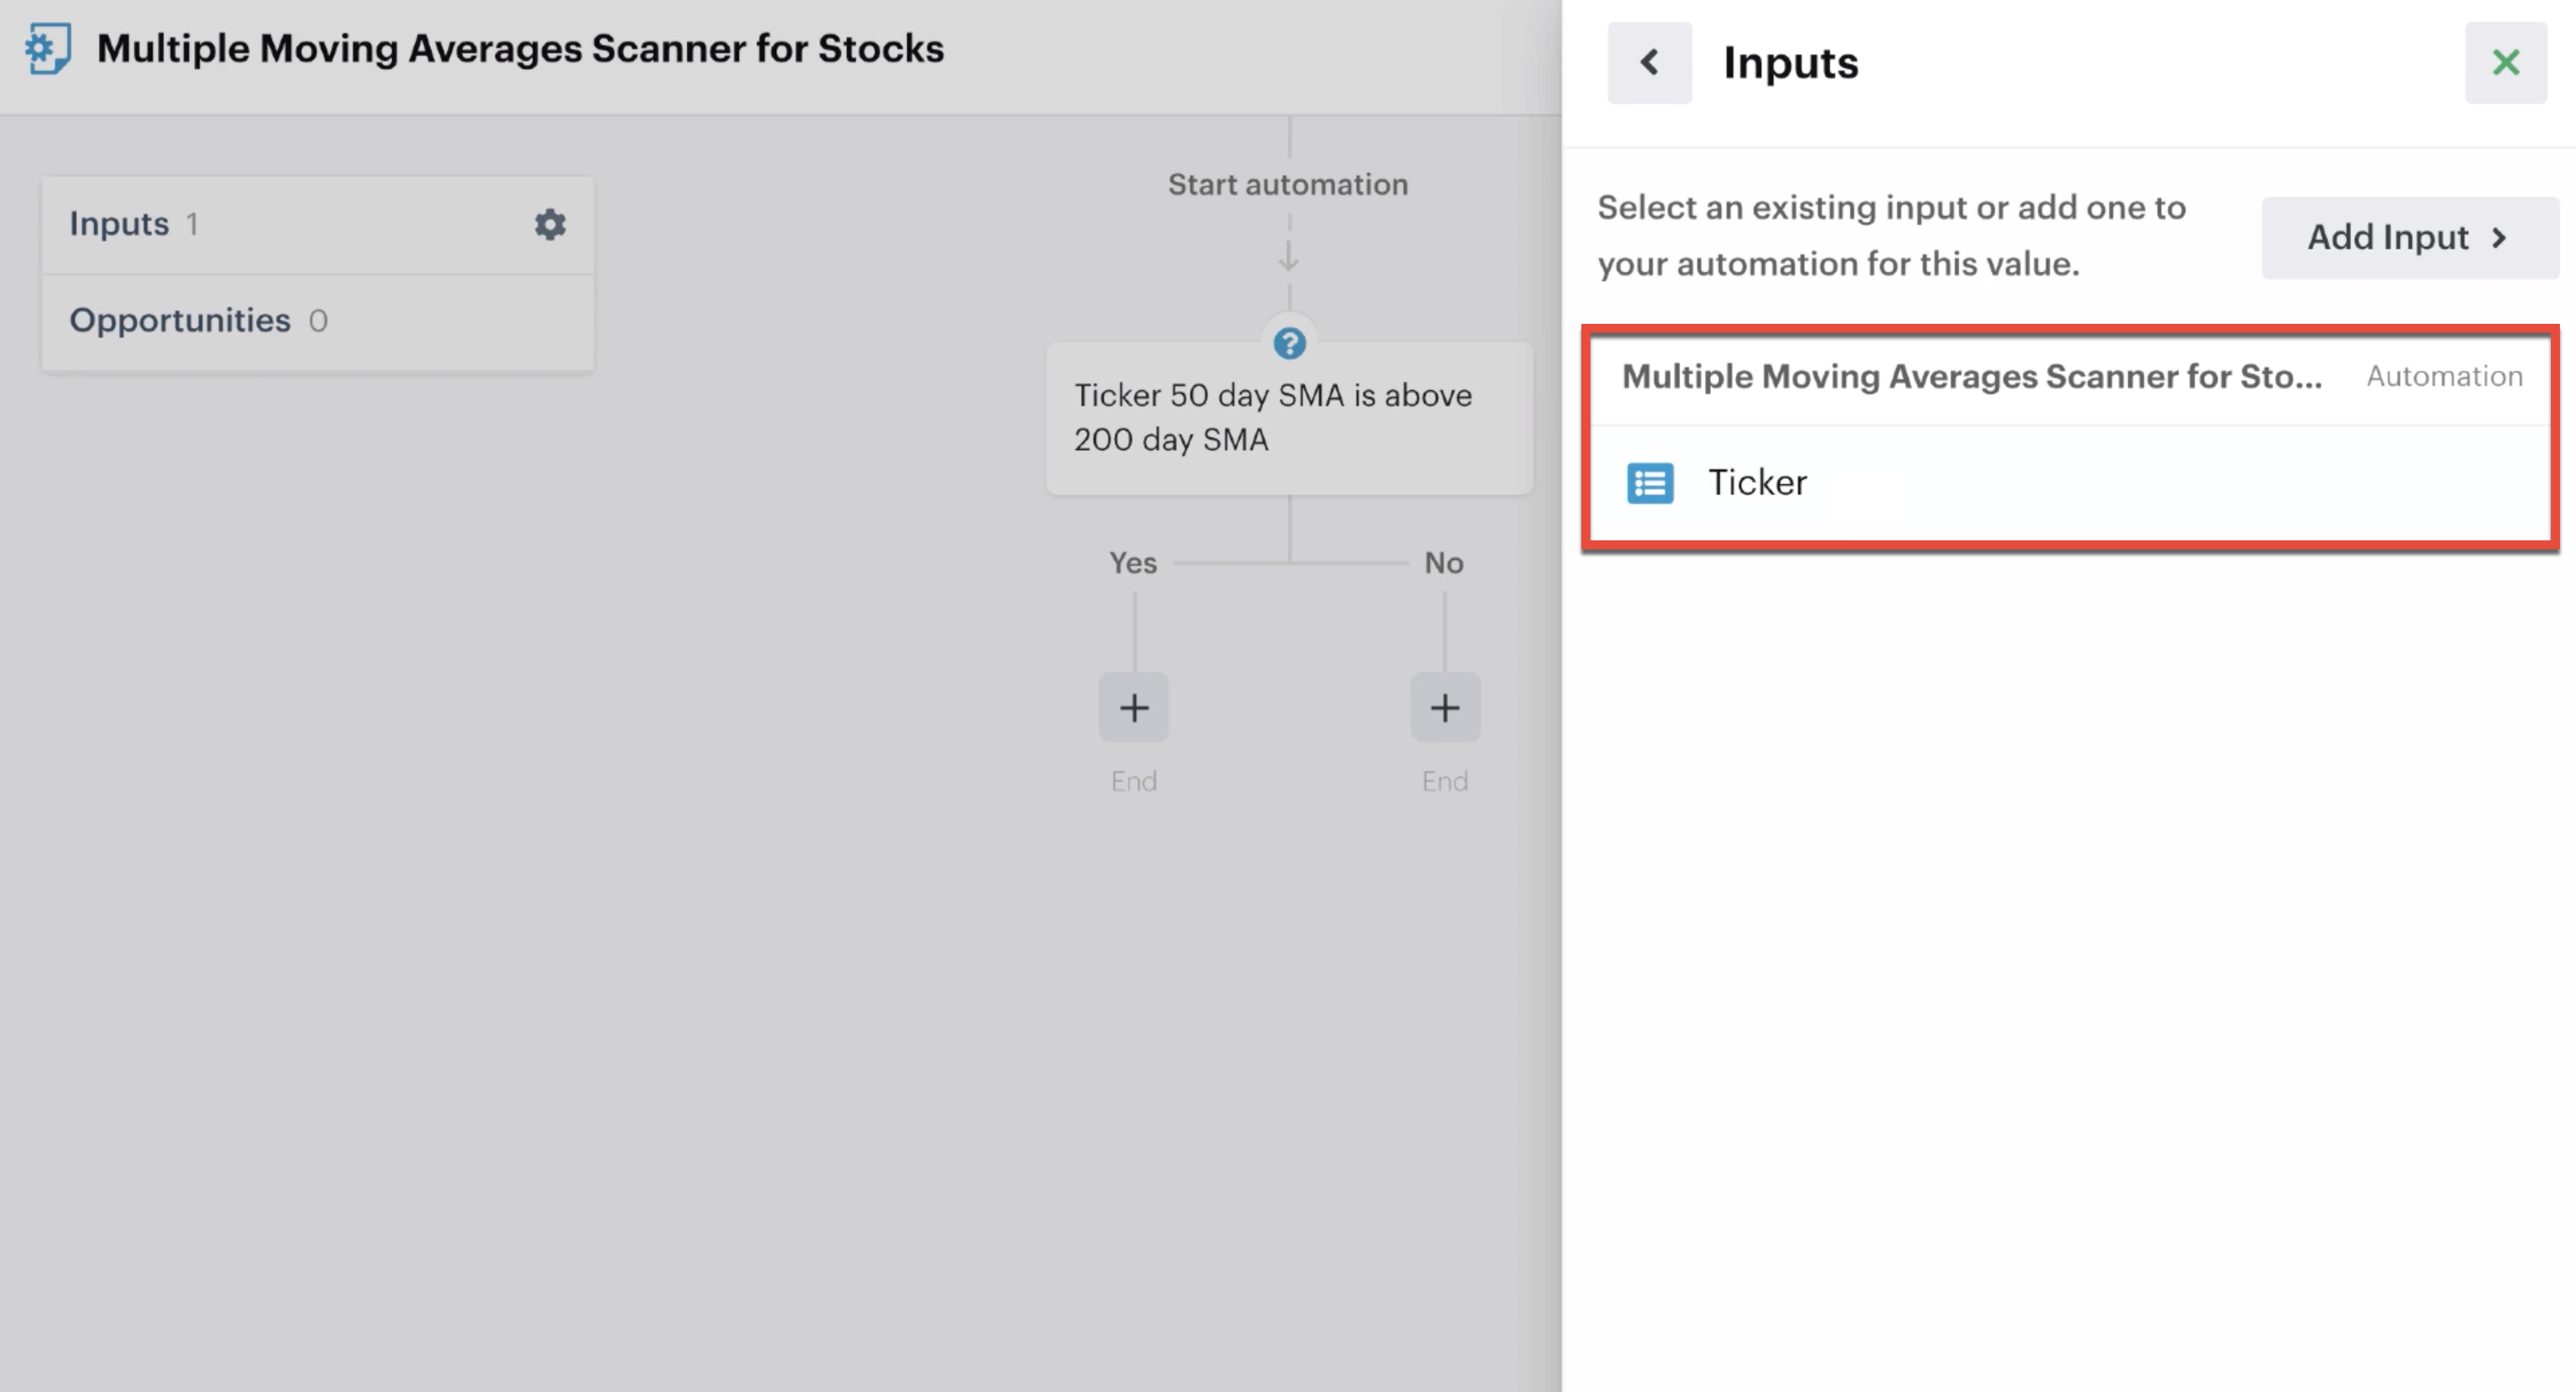2576x1392 pixels.
Task: Close the Inputs panel with green X
Action: (x=2506, y=63)
